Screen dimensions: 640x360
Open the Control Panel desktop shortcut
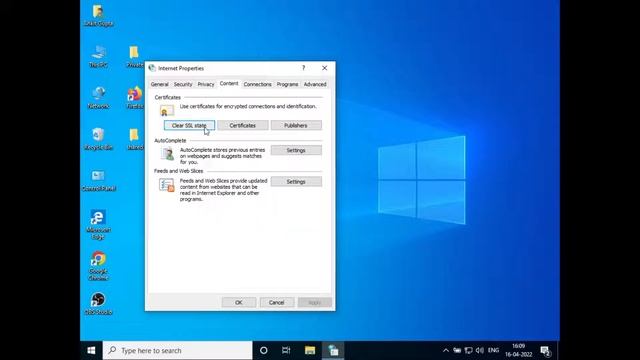coord(98,180)
